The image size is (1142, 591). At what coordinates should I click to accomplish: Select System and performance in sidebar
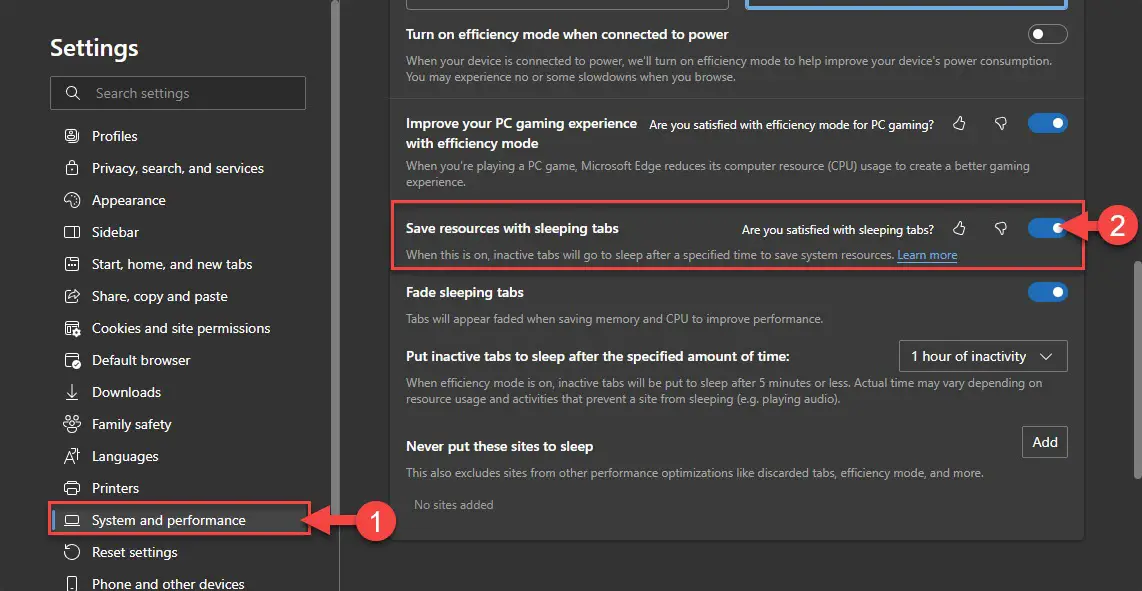click(x=168, y=520)
